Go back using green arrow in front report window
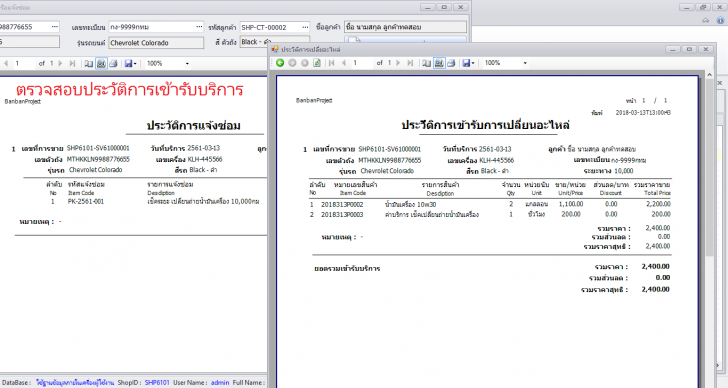Screen dimensions: 728x388 pos(280,63)
